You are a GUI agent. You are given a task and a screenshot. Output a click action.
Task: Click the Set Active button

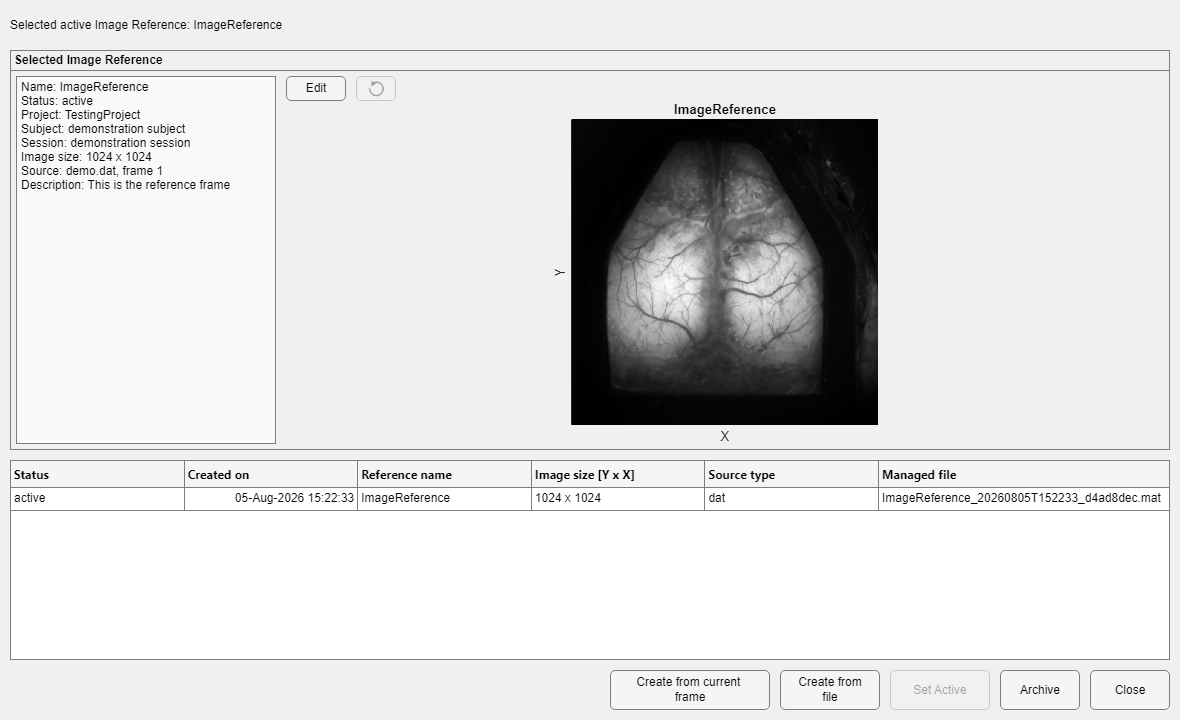click(x=939, y=689)
